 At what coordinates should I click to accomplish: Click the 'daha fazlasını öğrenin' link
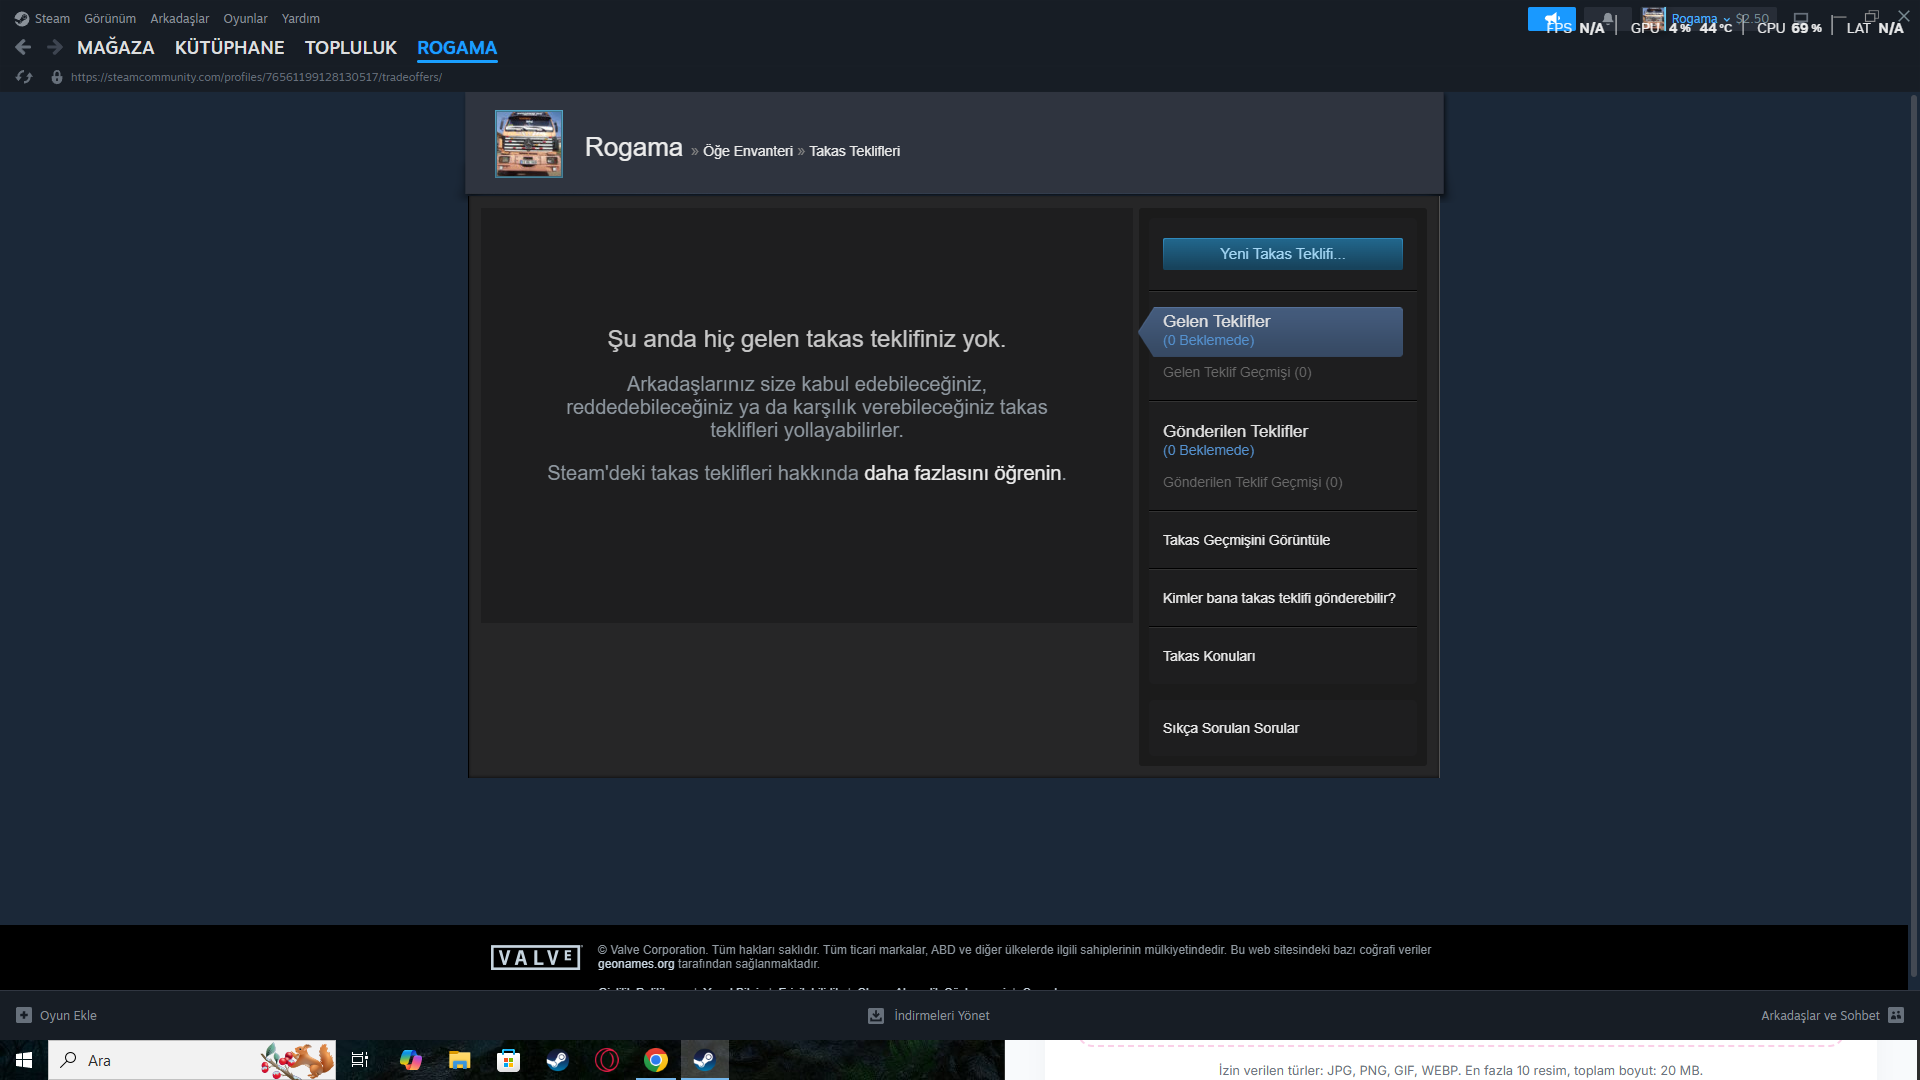(963, 473)
